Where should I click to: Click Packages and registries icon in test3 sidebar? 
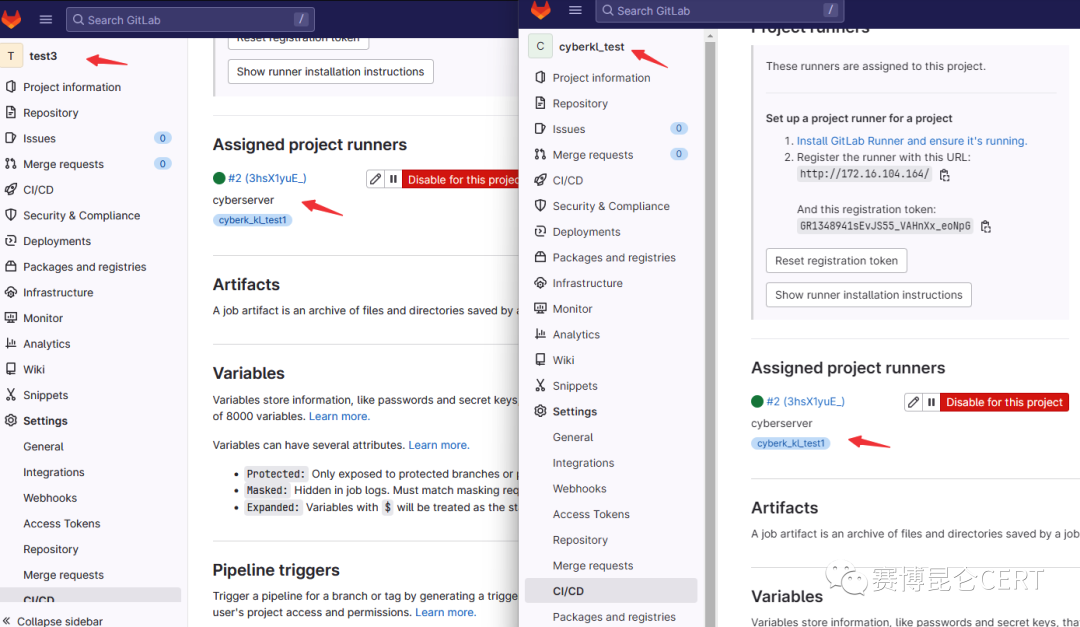point(10,266)
